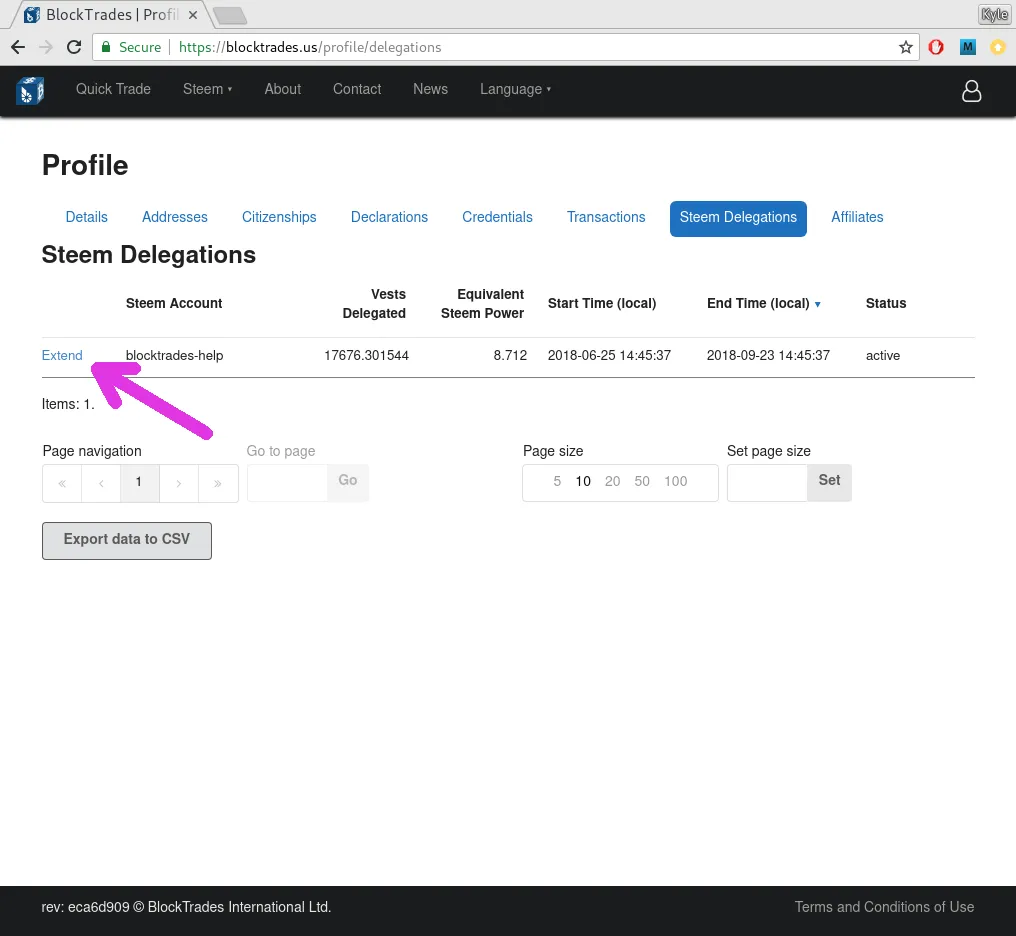Screen dimensions: 1016x936
Task: Click the browser back arrow
Action: (x=18, y=47)
